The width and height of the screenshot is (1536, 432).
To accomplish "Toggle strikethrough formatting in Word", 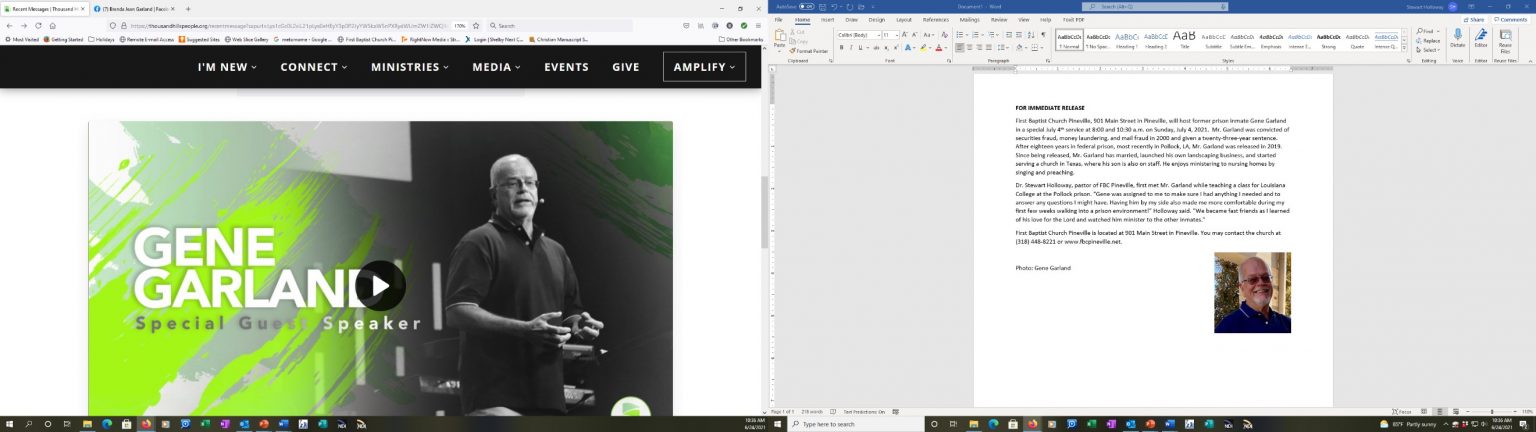I will click(x=876, y=47).
